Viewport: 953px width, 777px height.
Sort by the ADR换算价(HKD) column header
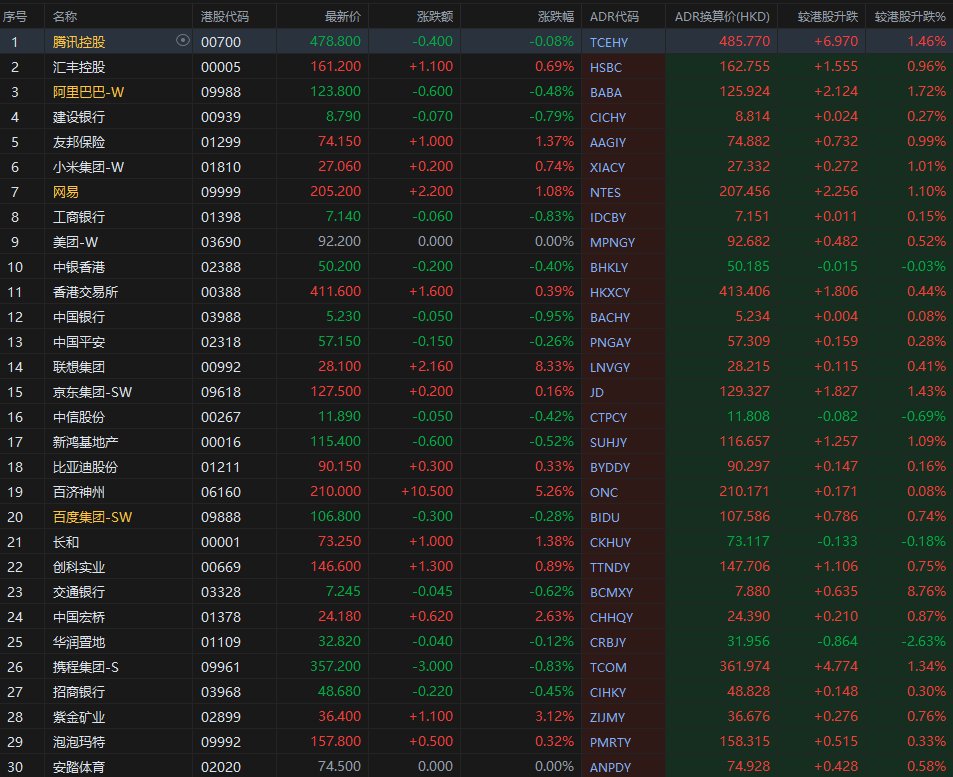[722, 16]
